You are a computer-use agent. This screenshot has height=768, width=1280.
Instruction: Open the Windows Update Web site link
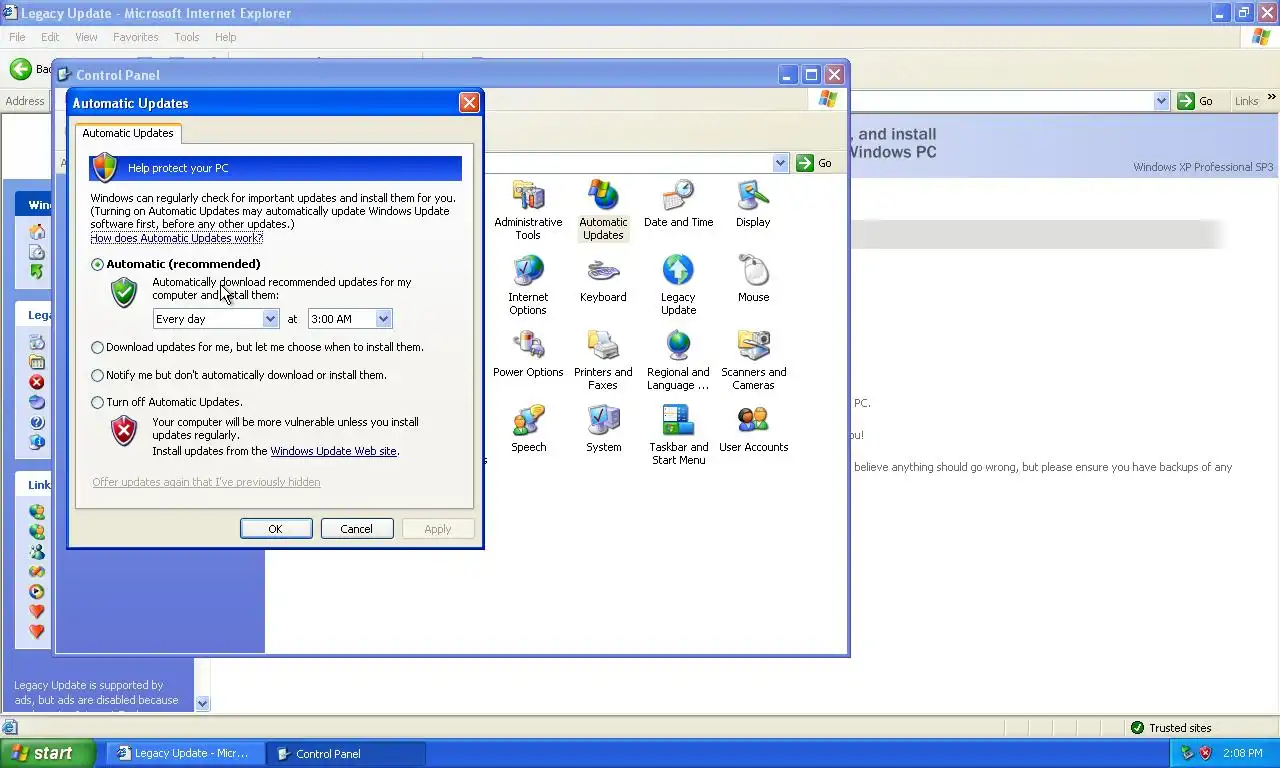pyautogui.click(x=333, y=451)
